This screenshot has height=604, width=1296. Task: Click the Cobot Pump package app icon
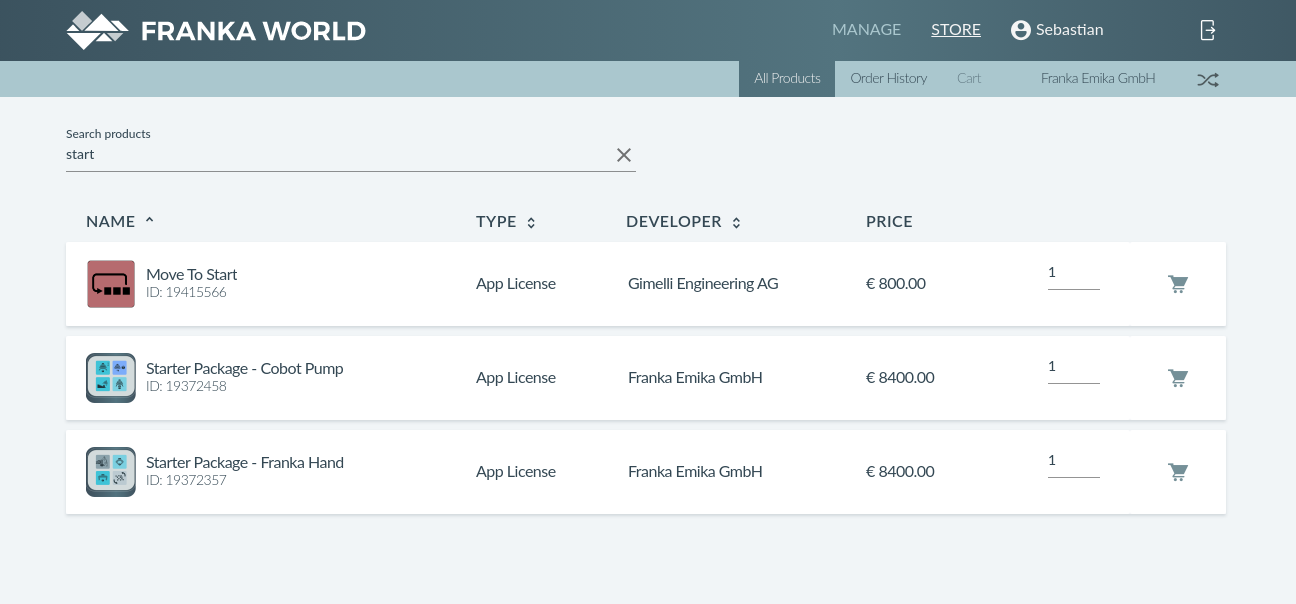[x=111, y=378]
